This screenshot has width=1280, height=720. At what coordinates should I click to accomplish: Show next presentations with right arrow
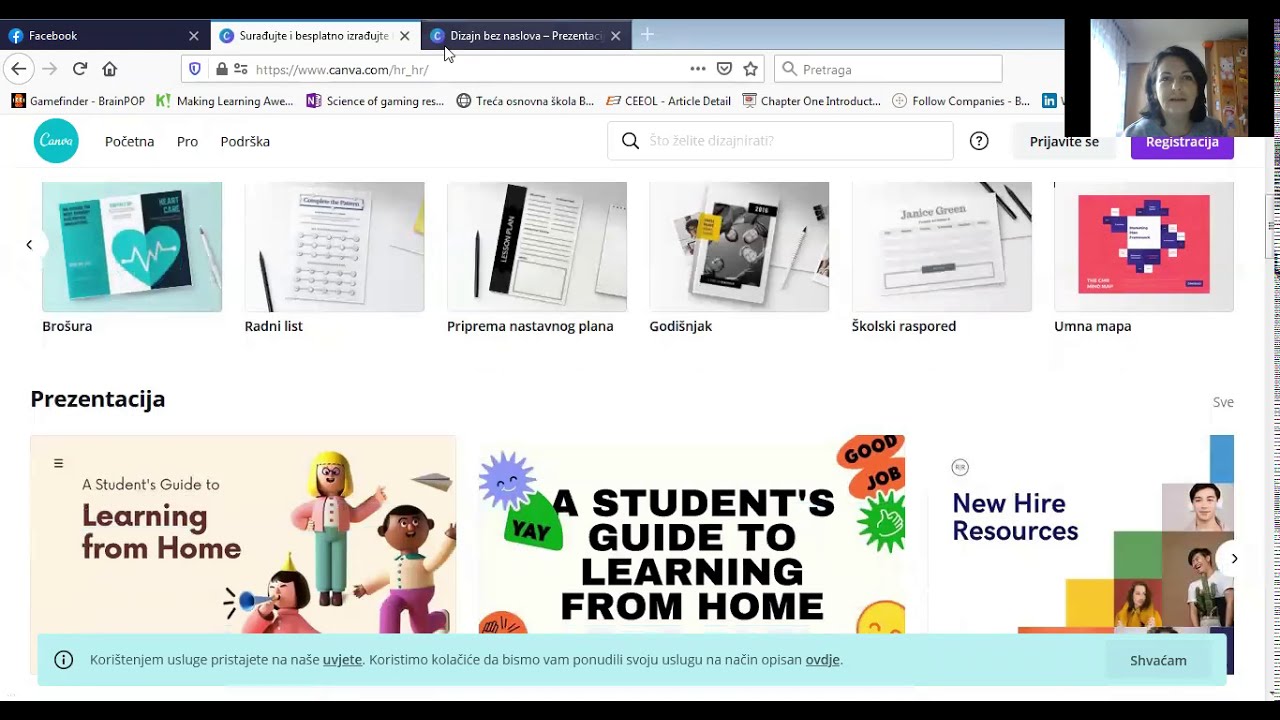coord(1234,559)
